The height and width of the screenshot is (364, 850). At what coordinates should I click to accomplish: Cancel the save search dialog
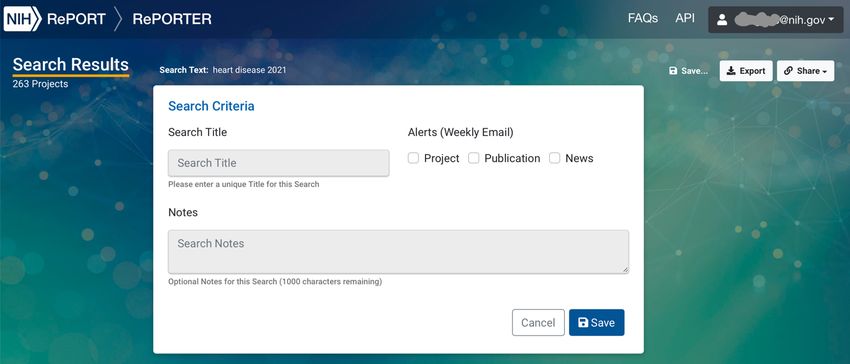538,323
